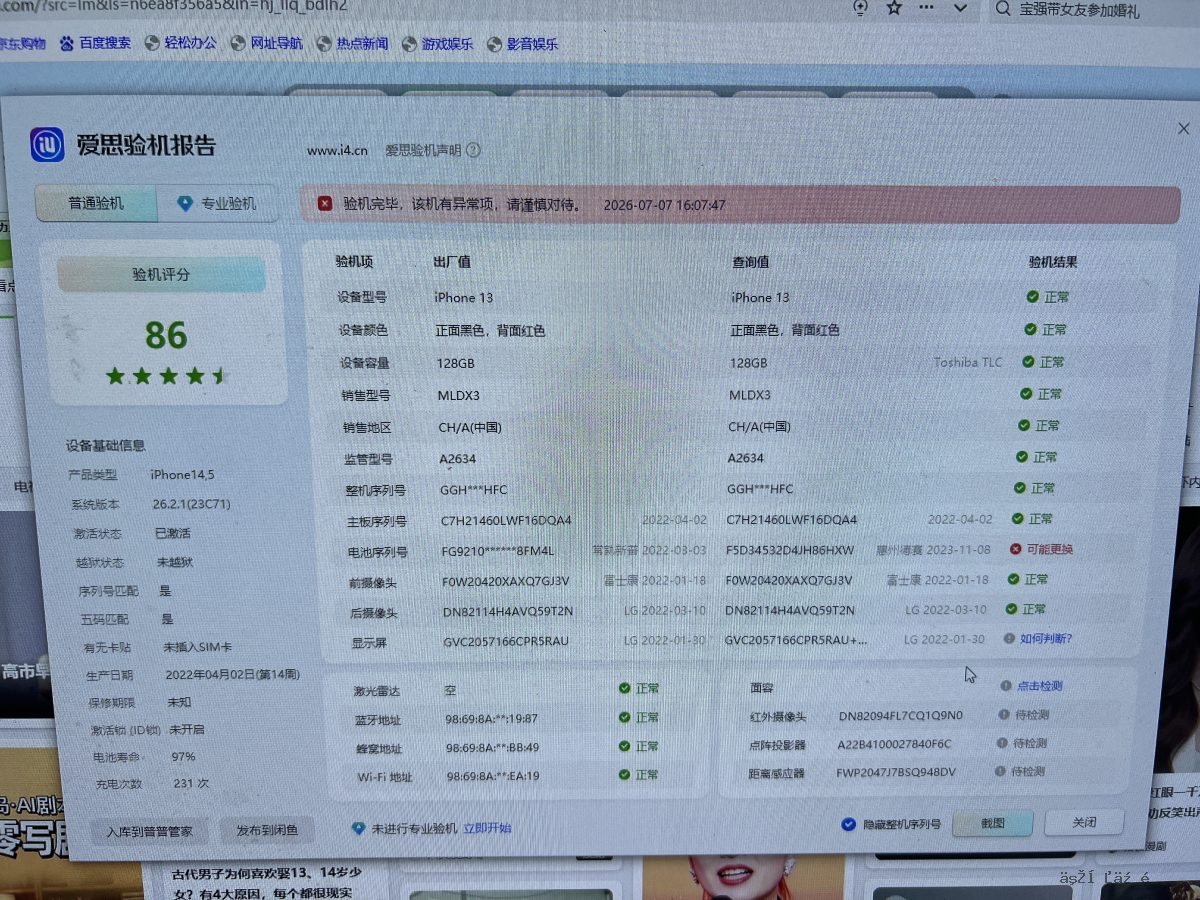
Task: Click the green check icon for 设备容量
Action: (1027, 361)
